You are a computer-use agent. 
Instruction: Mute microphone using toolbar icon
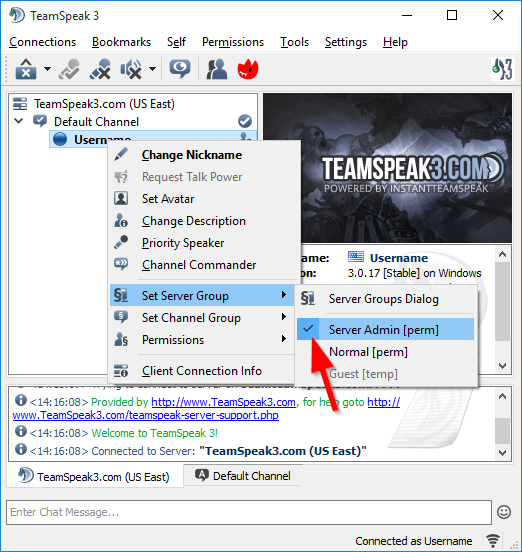click(x=100, y=69)
